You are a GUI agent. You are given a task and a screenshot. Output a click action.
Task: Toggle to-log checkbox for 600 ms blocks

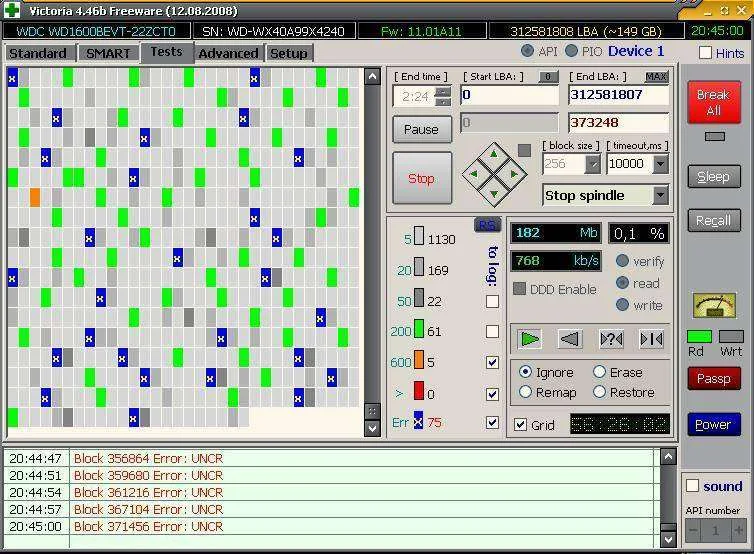click(492, 362)
